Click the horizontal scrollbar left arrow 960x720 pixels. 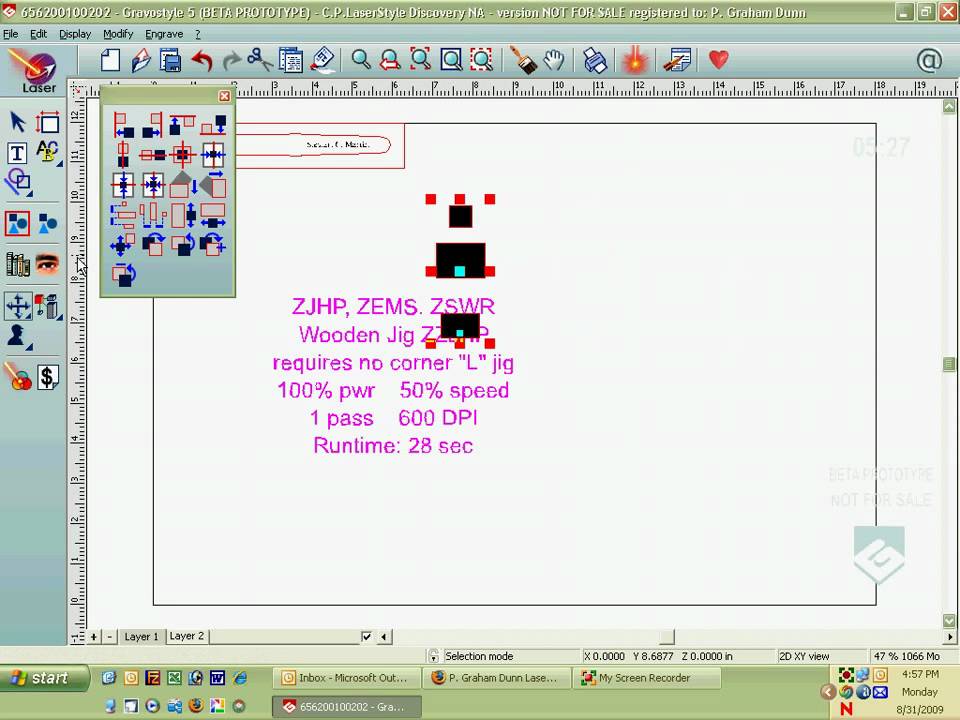pos(384,637)
